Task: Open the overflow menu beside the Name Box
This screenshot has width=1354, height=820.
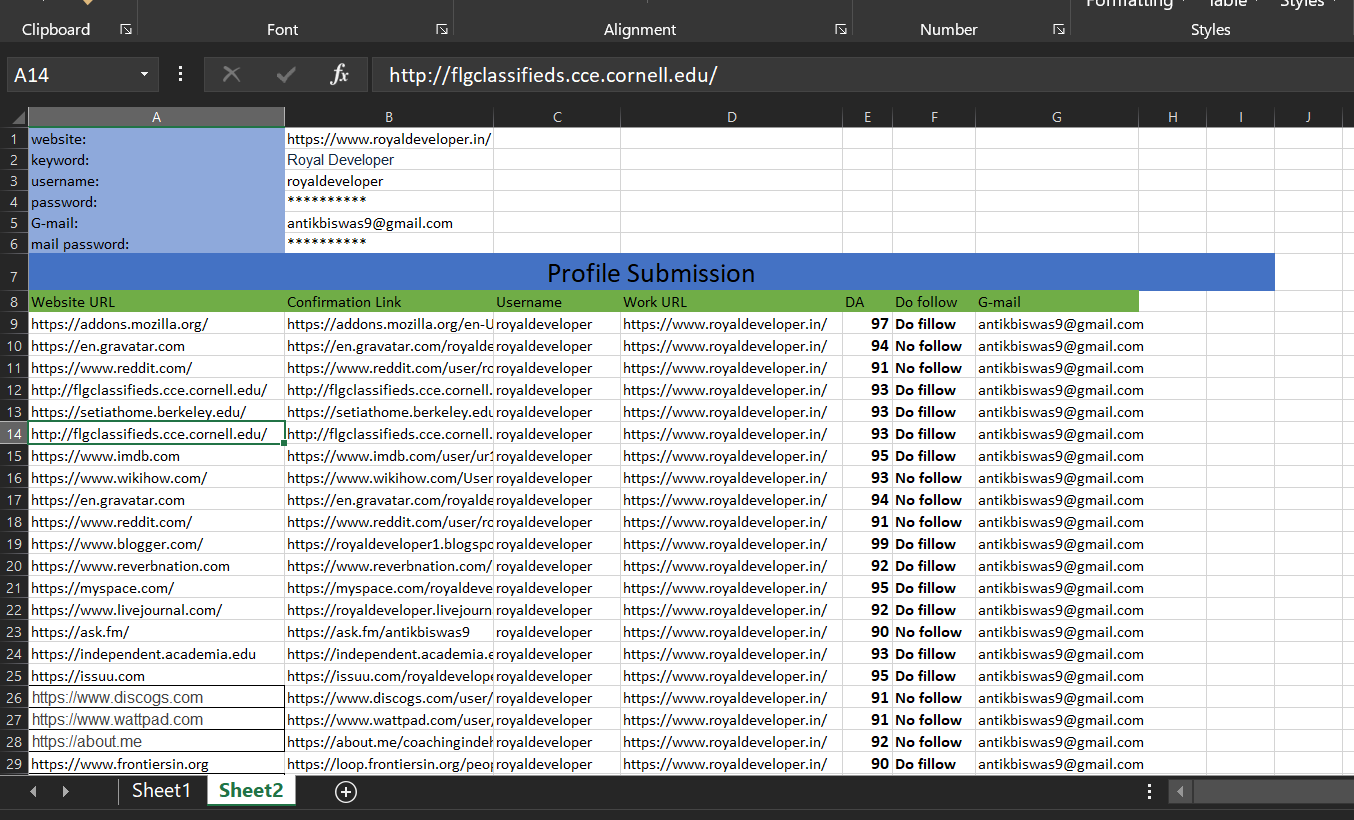Action: coord(180,74)
